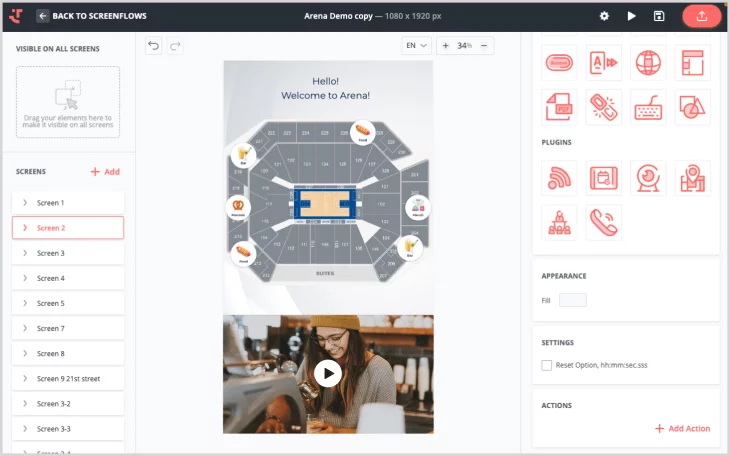Add the RSS feed plugin

tap(559, 178)
